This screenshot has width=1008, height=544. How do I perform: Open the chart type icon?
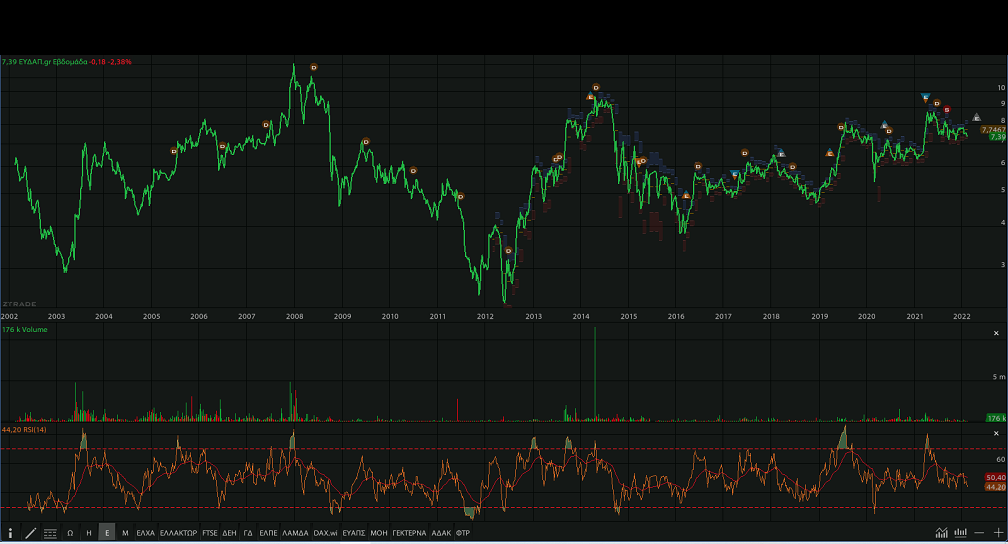tap(942, 533)
